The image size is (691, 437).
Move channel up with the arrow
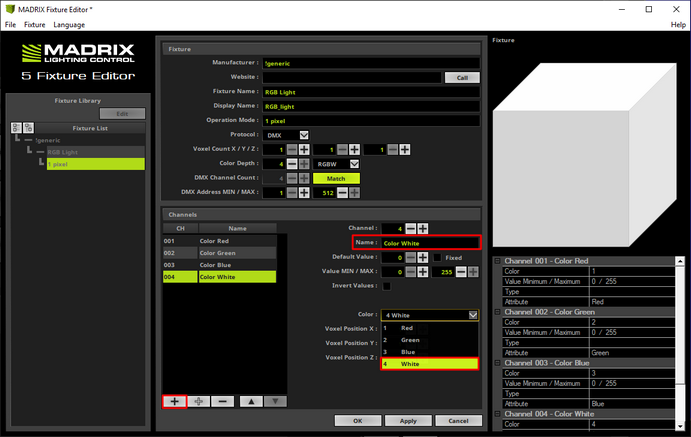251,401
